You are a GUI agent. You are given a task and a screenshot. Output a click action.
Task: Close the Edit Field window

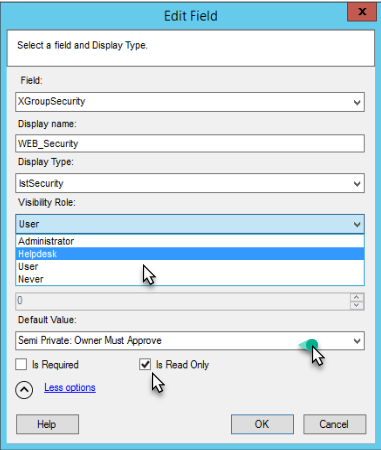click(362, 12)
